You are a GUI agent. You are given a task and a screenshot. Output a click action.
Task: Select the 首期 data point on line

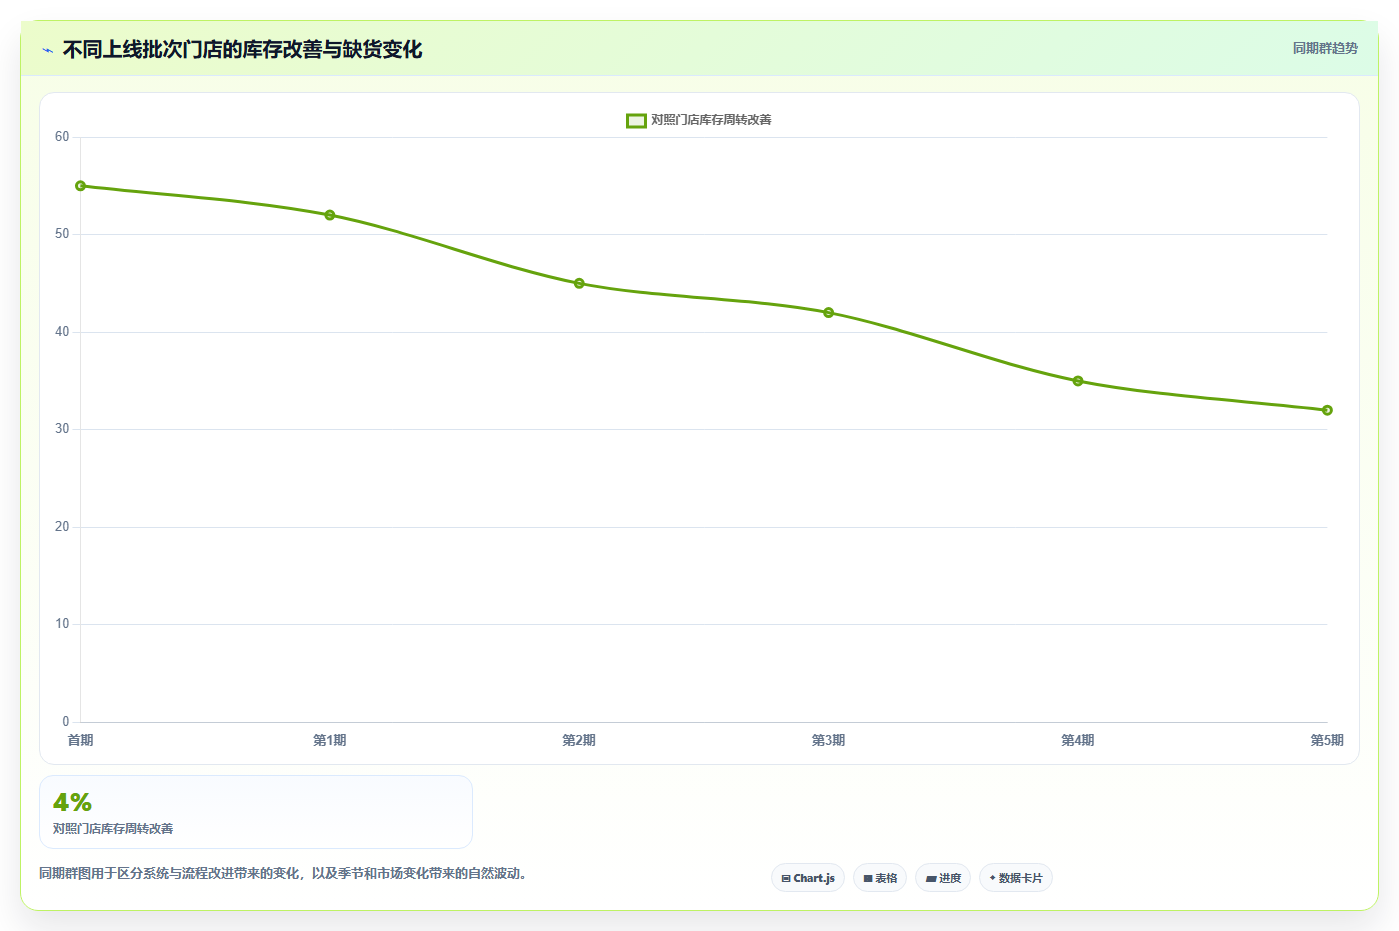click(81, 186)
